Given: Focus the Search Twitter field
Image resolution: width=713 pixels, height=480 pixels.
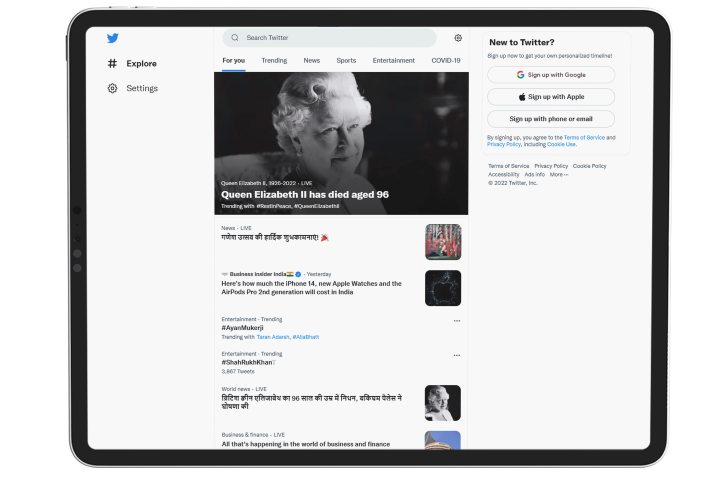Looking at the screenshot, I should pos(329,38).
